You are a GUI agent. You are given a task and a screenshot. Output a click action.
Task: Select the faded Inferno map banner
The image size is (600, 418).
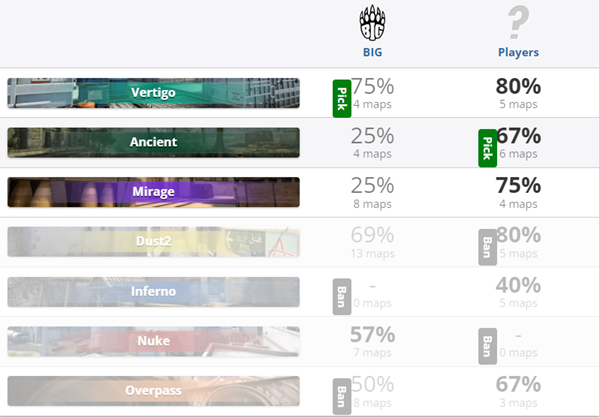pyautogui.click(x=153, y=292)
